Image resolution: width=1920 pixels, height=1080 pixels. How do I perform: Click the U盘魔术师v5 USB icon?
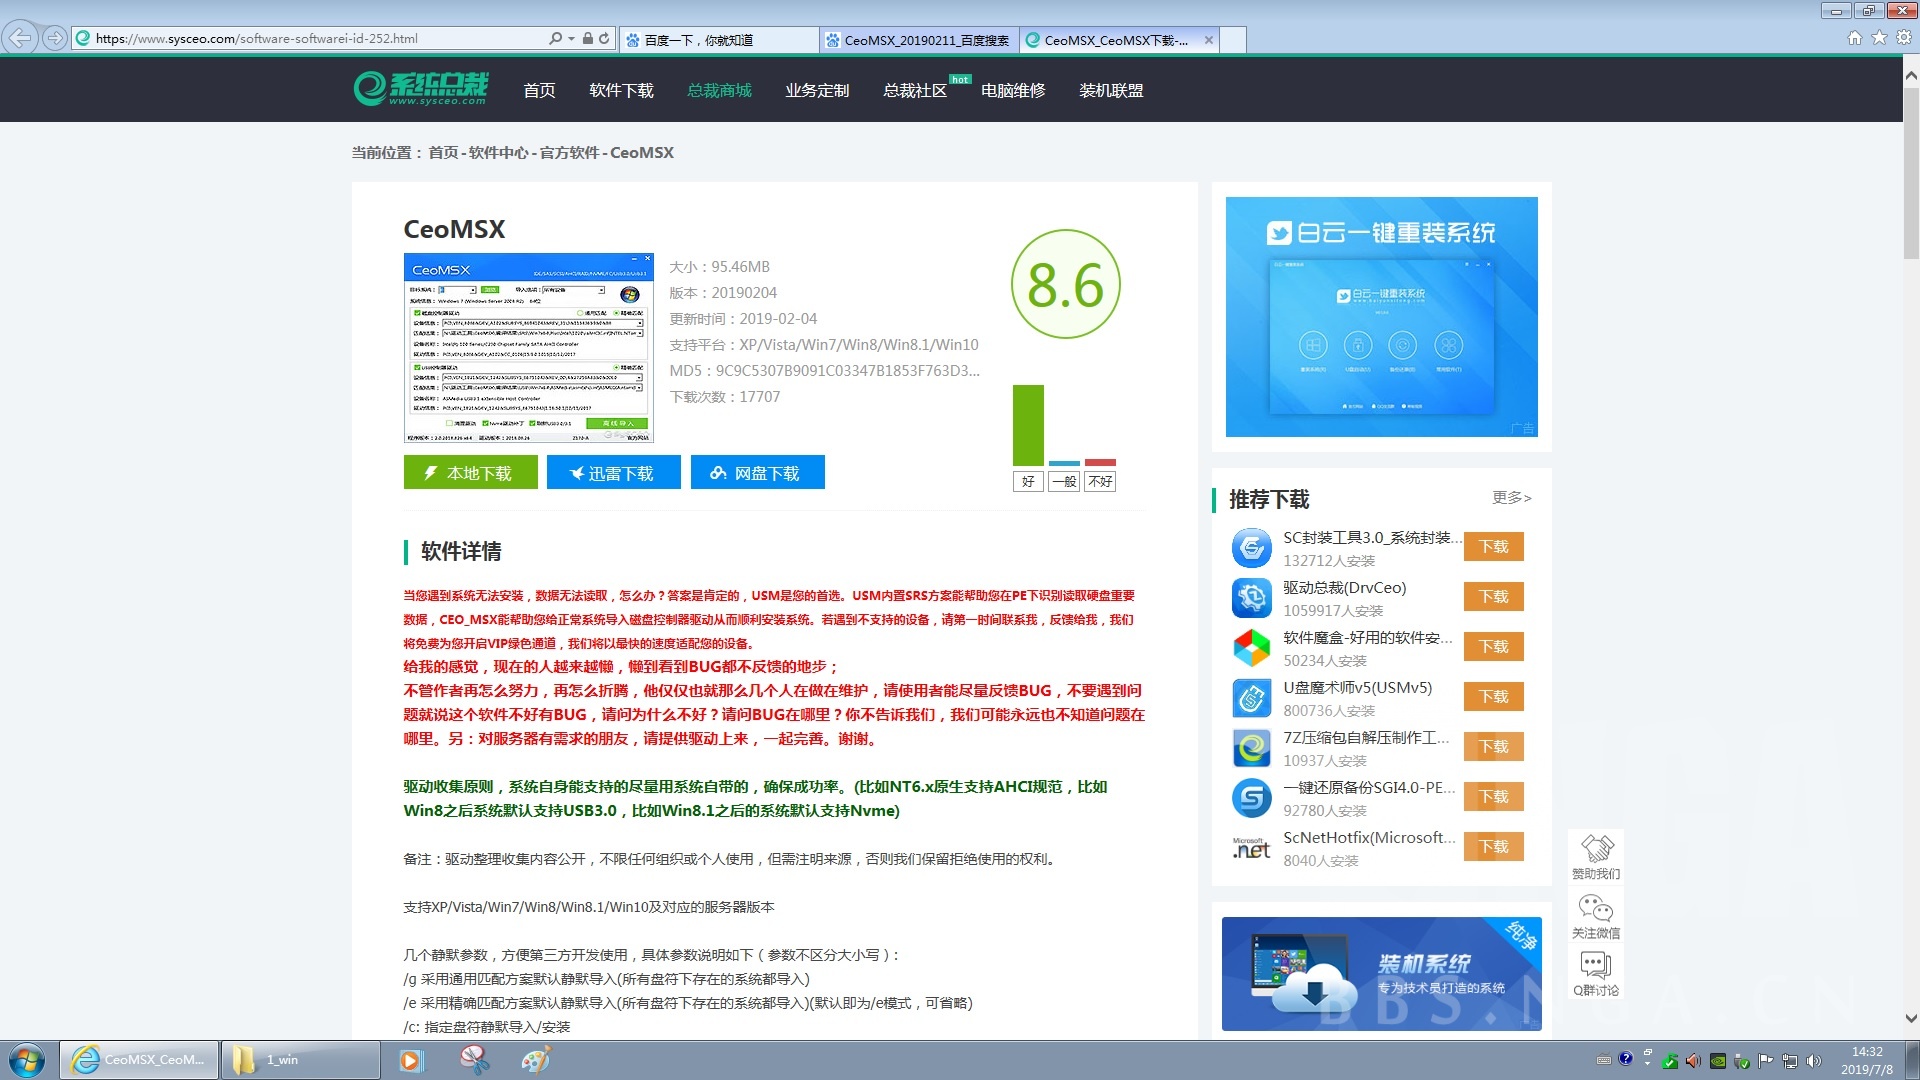click(x=1250, y=697)
